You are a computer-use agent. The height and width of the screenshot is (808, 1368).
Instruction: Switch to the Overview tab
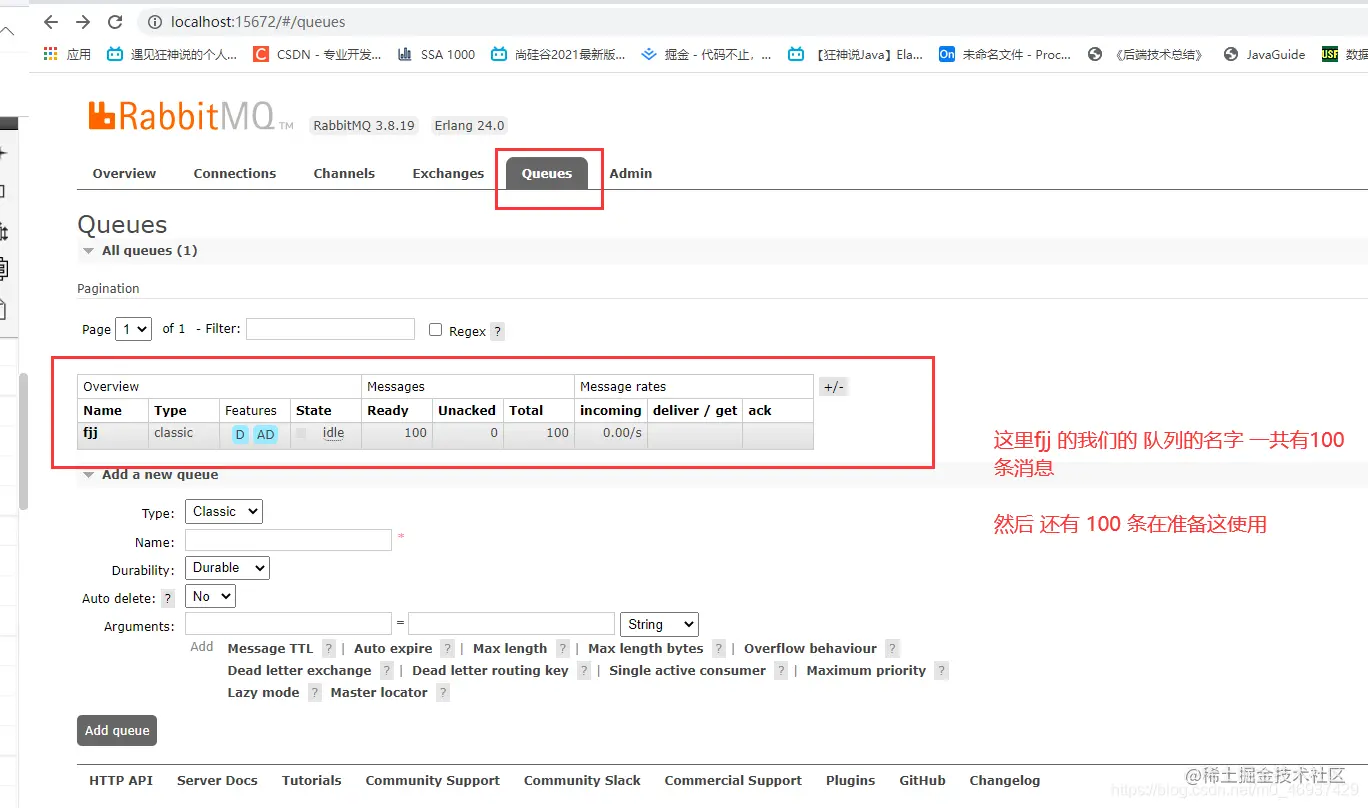point(124,173)
